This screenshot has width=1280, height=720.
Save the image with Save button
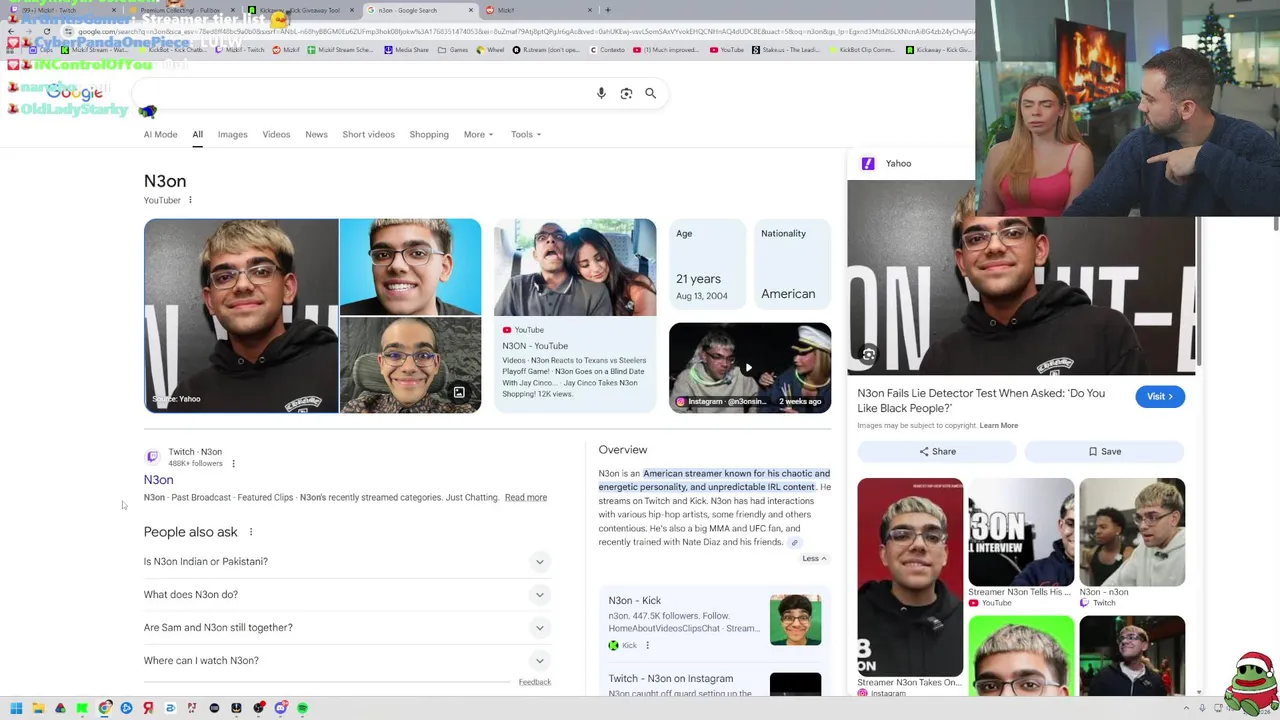point(1105,451)
